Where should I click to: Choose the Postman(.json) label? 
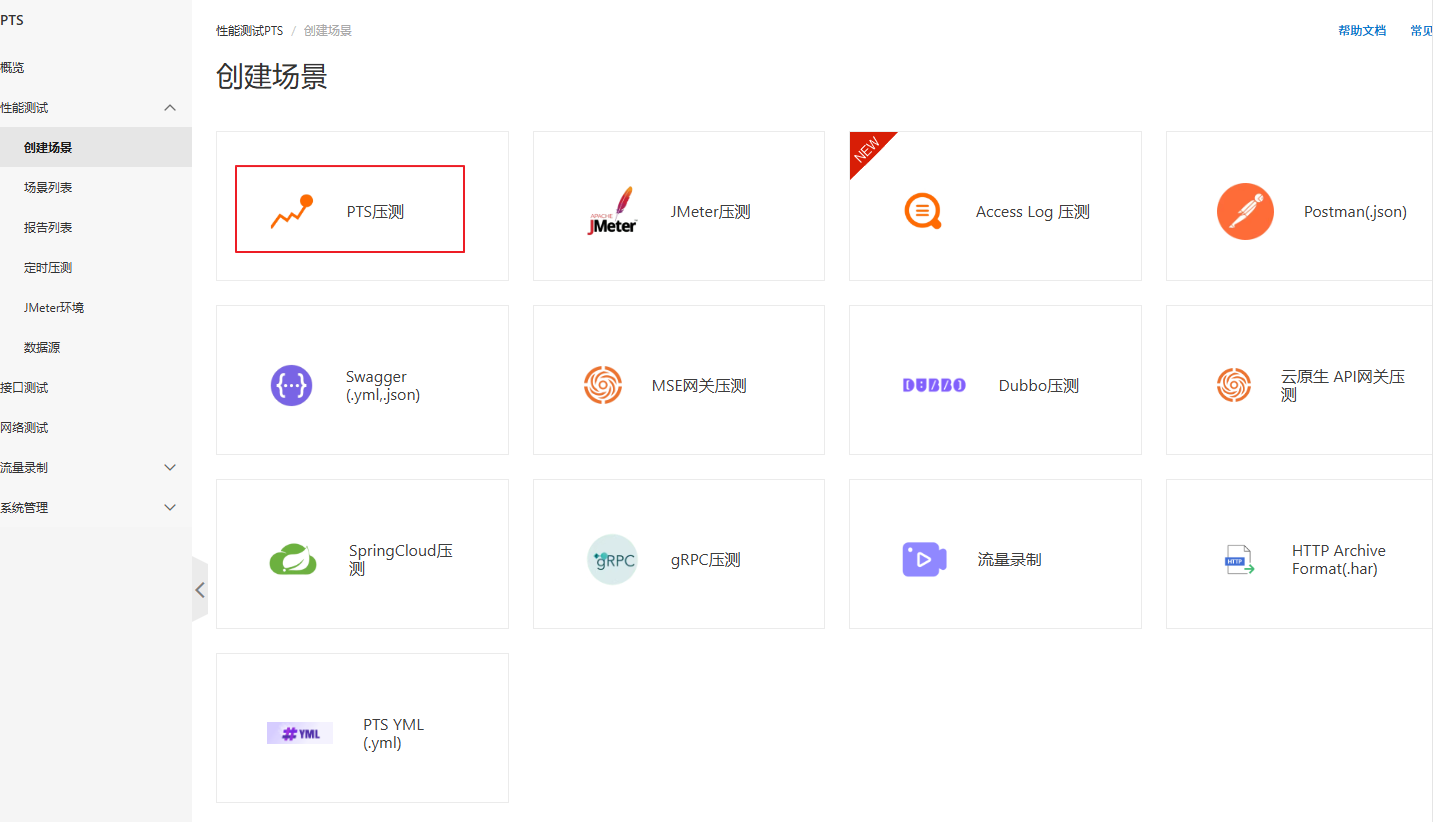point(1355,212)
